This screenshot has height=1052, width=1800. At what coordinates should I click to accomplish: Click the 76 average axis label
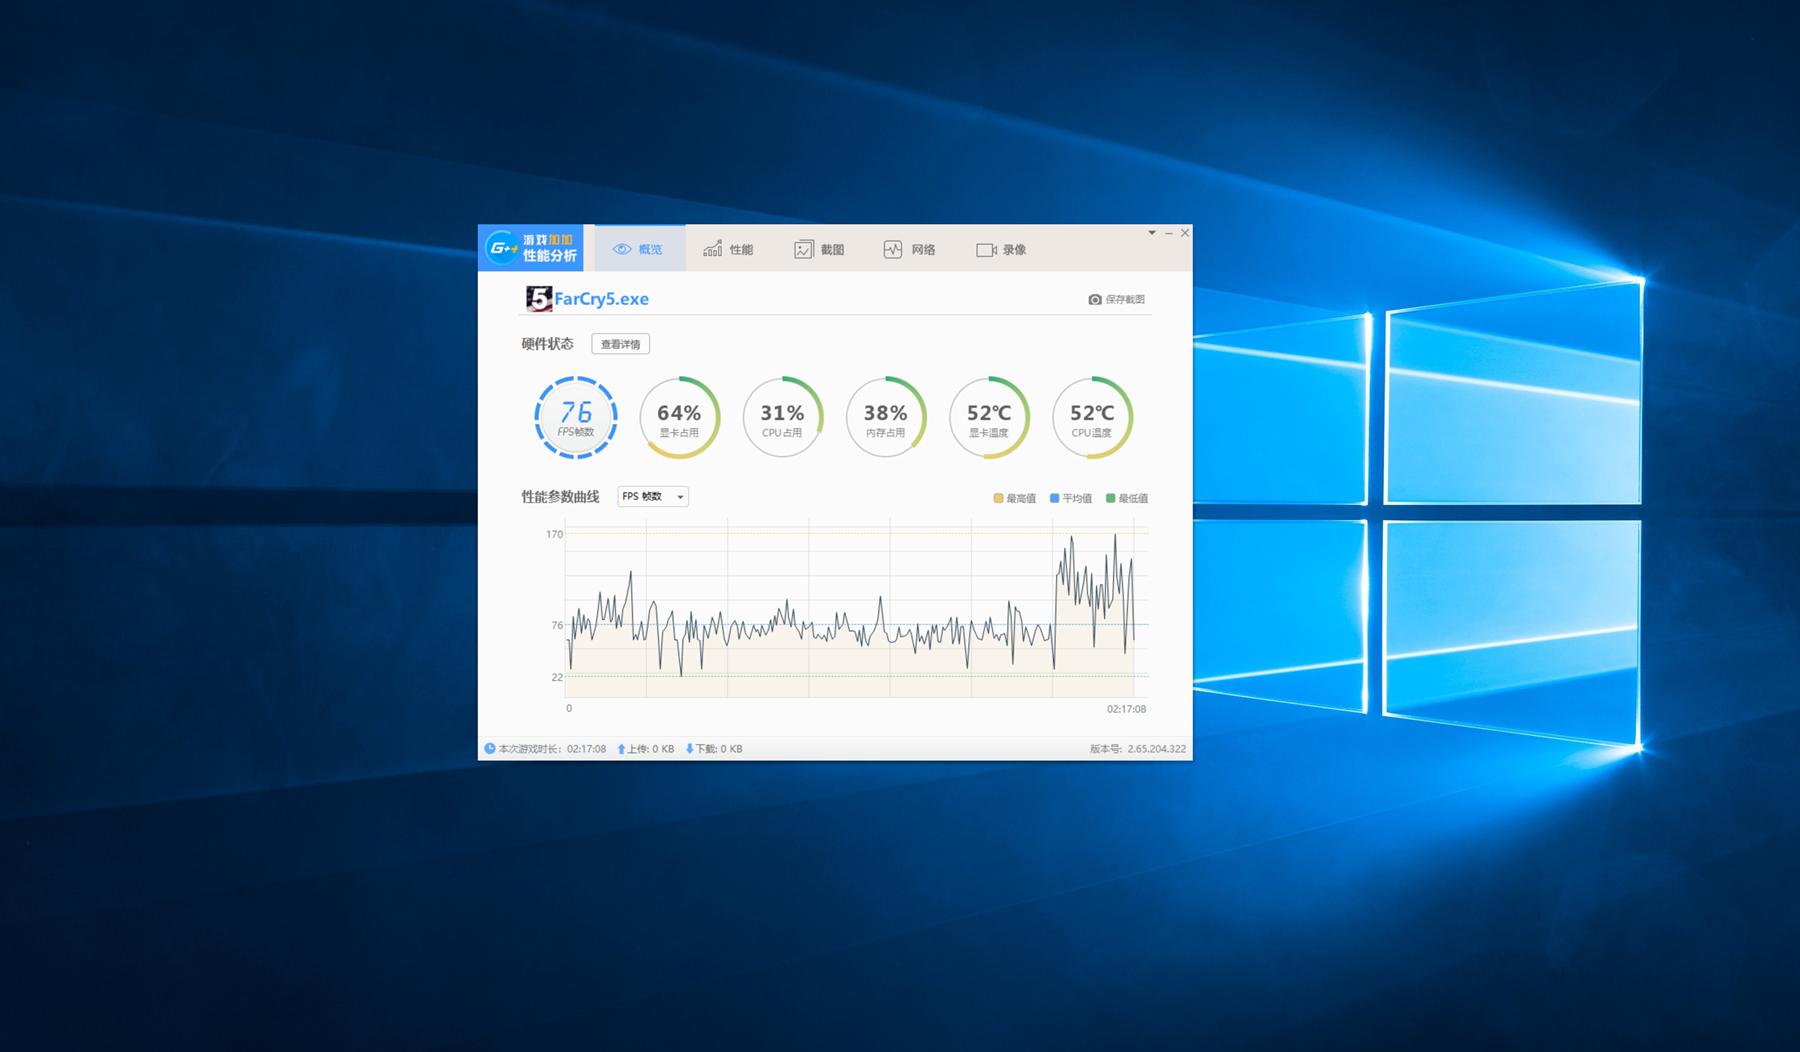point(557,625)
